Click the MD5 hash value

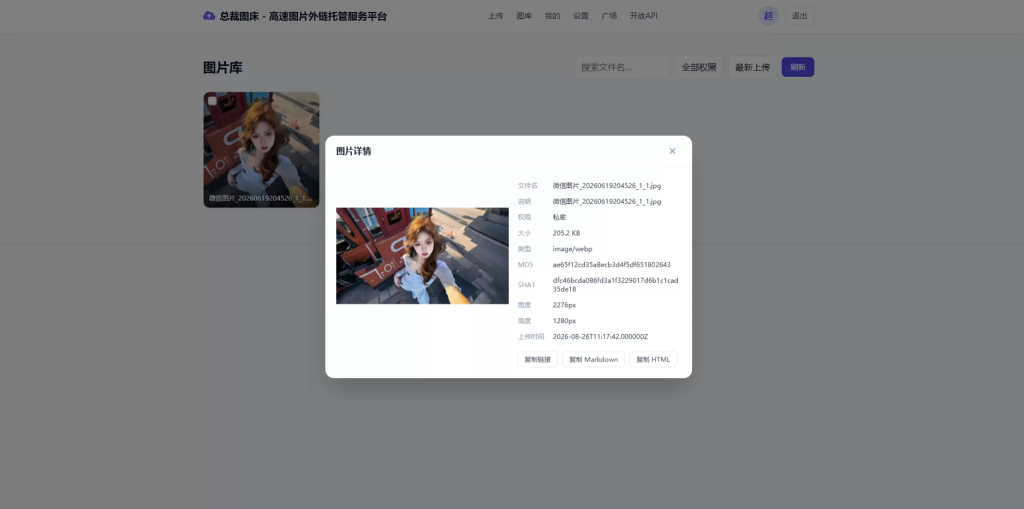click(611, 265)
